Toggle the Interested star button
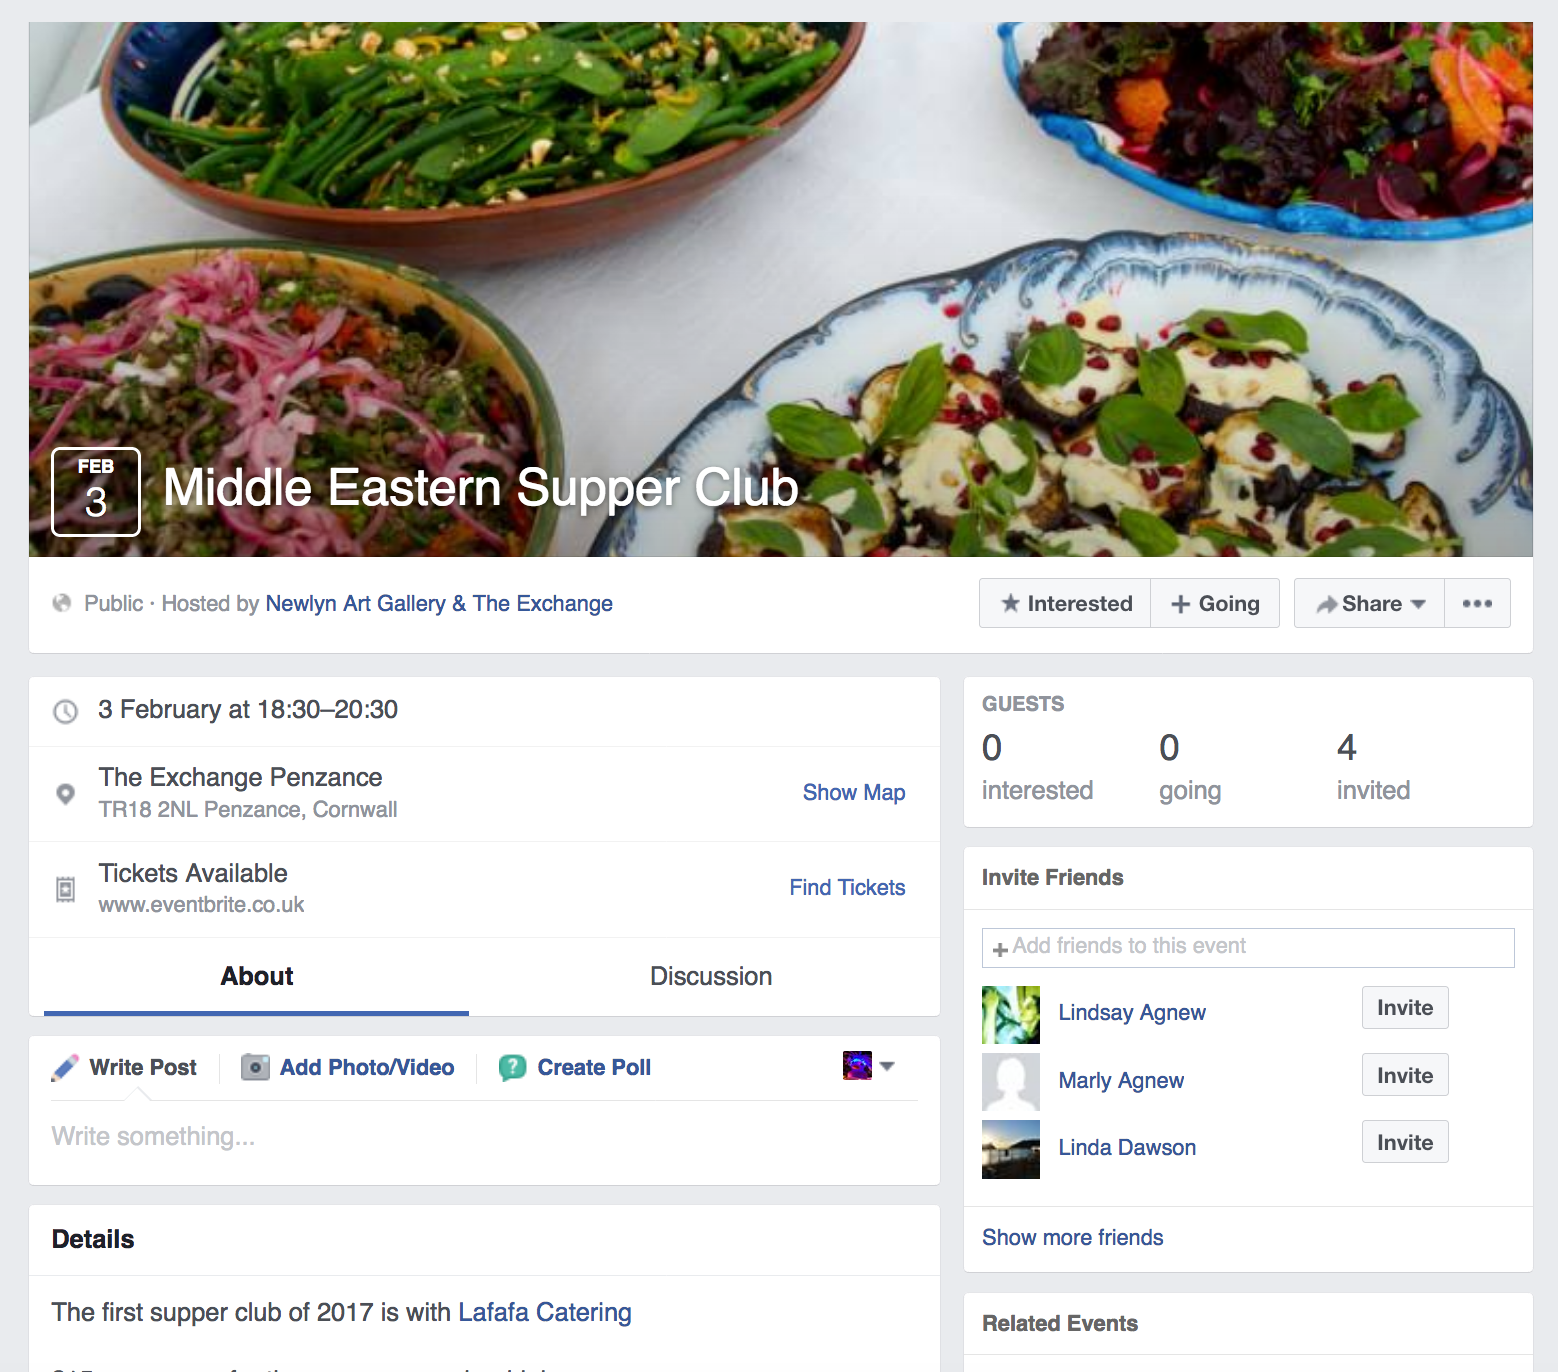The height and width of the screenshot is (1372, 1558). click(x=1065, y=604)
